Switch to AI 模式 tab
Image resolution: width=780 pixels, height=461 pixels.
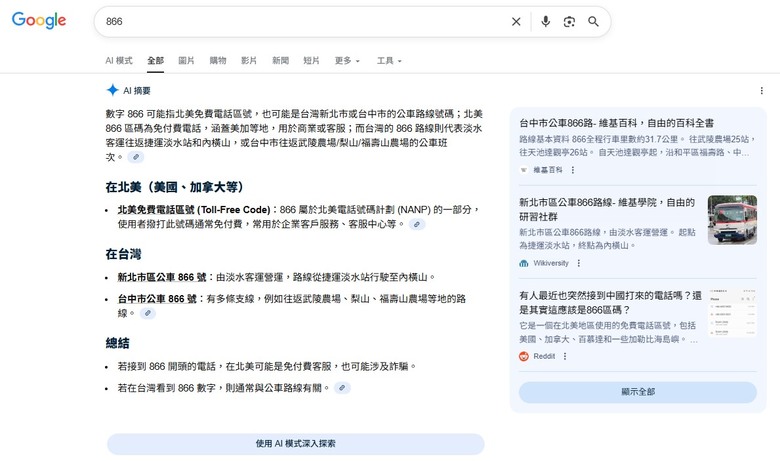pos(119,61)
